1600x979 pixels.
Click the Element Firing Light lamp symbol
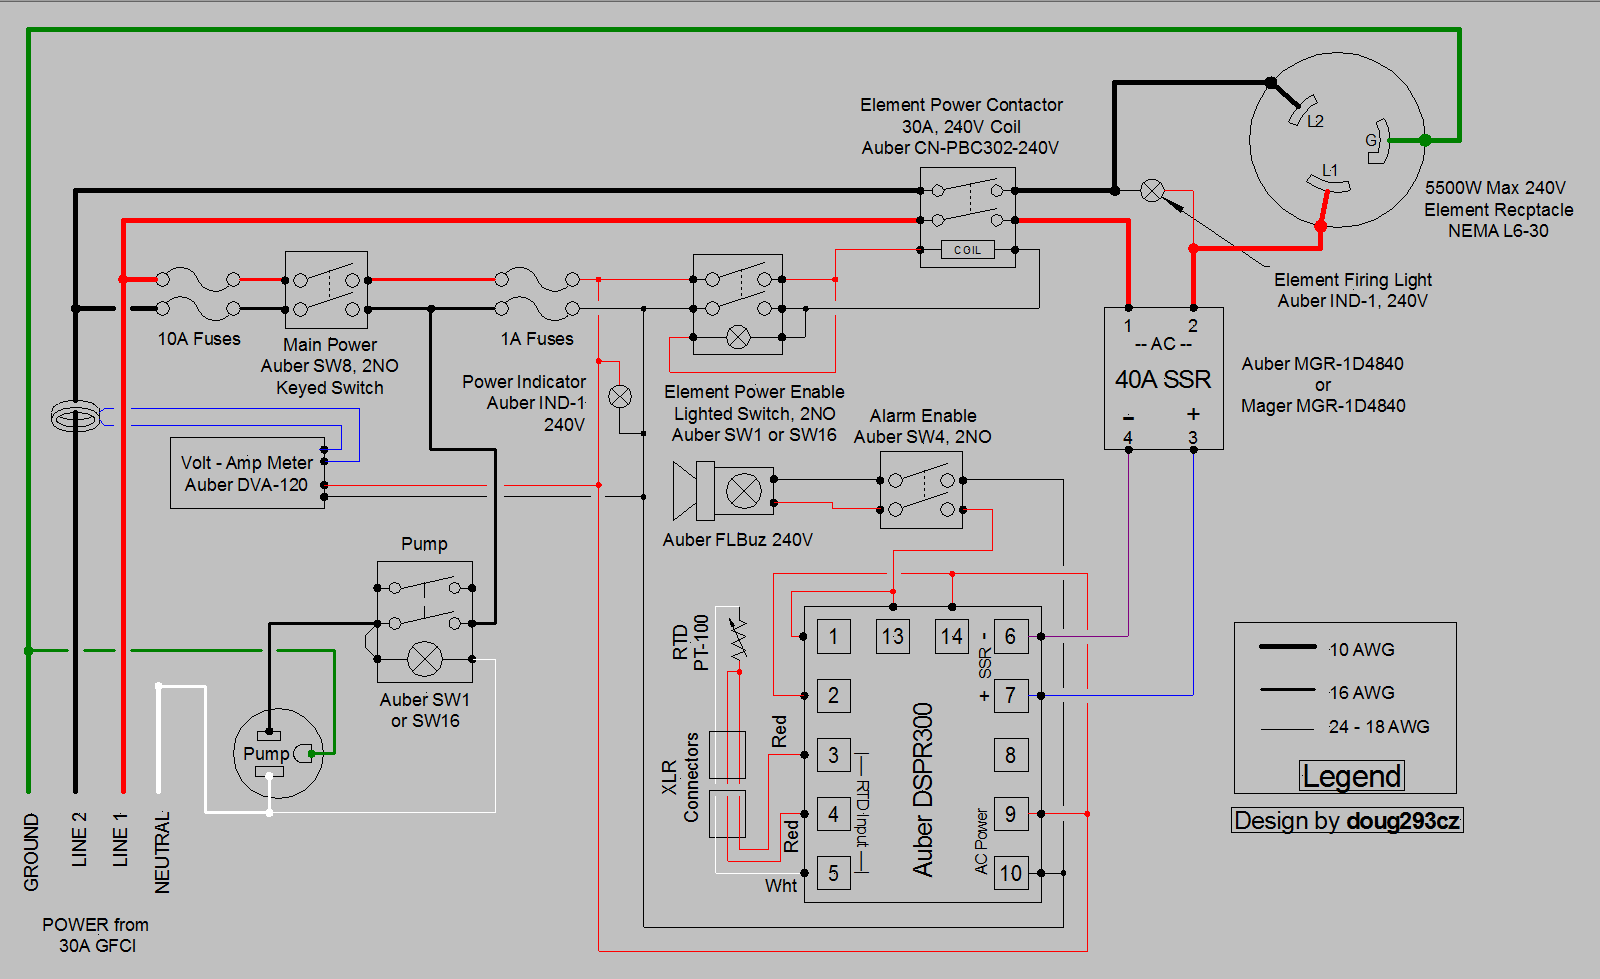pos(1152,190)
